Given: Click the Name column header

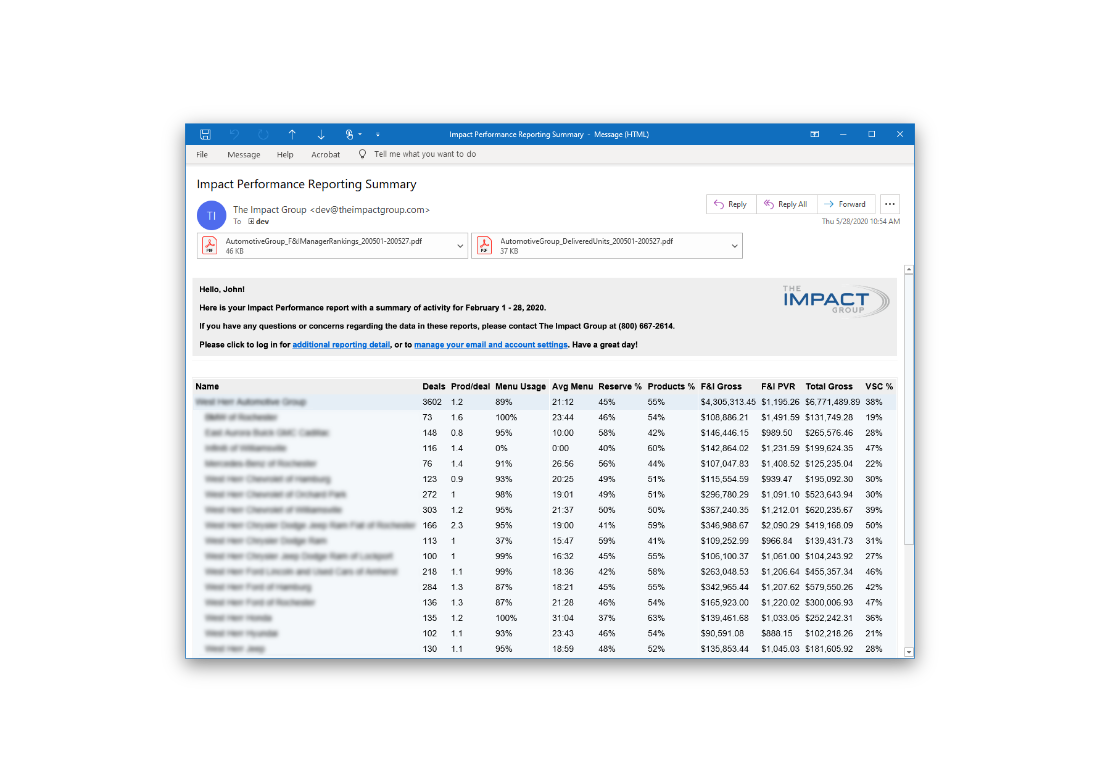Looking at the screenshot, I should (x=207, y=386).
